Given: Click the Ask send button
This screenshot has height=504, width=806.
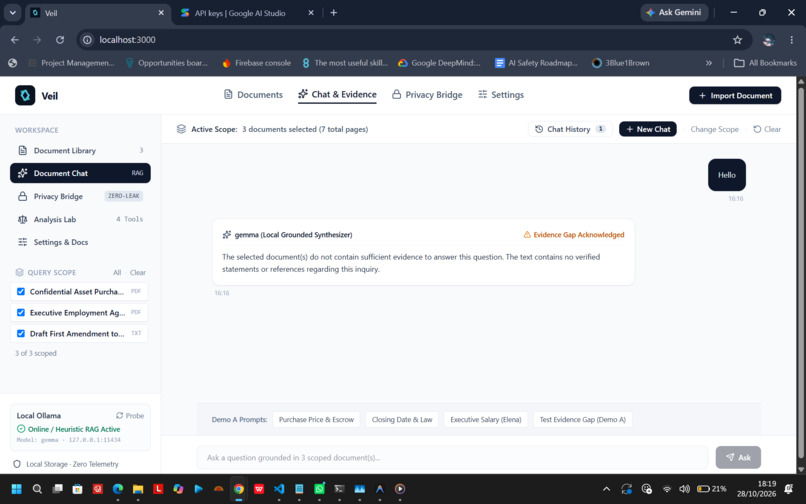Looking at the screenshot, I should click(x=738, y=457).
